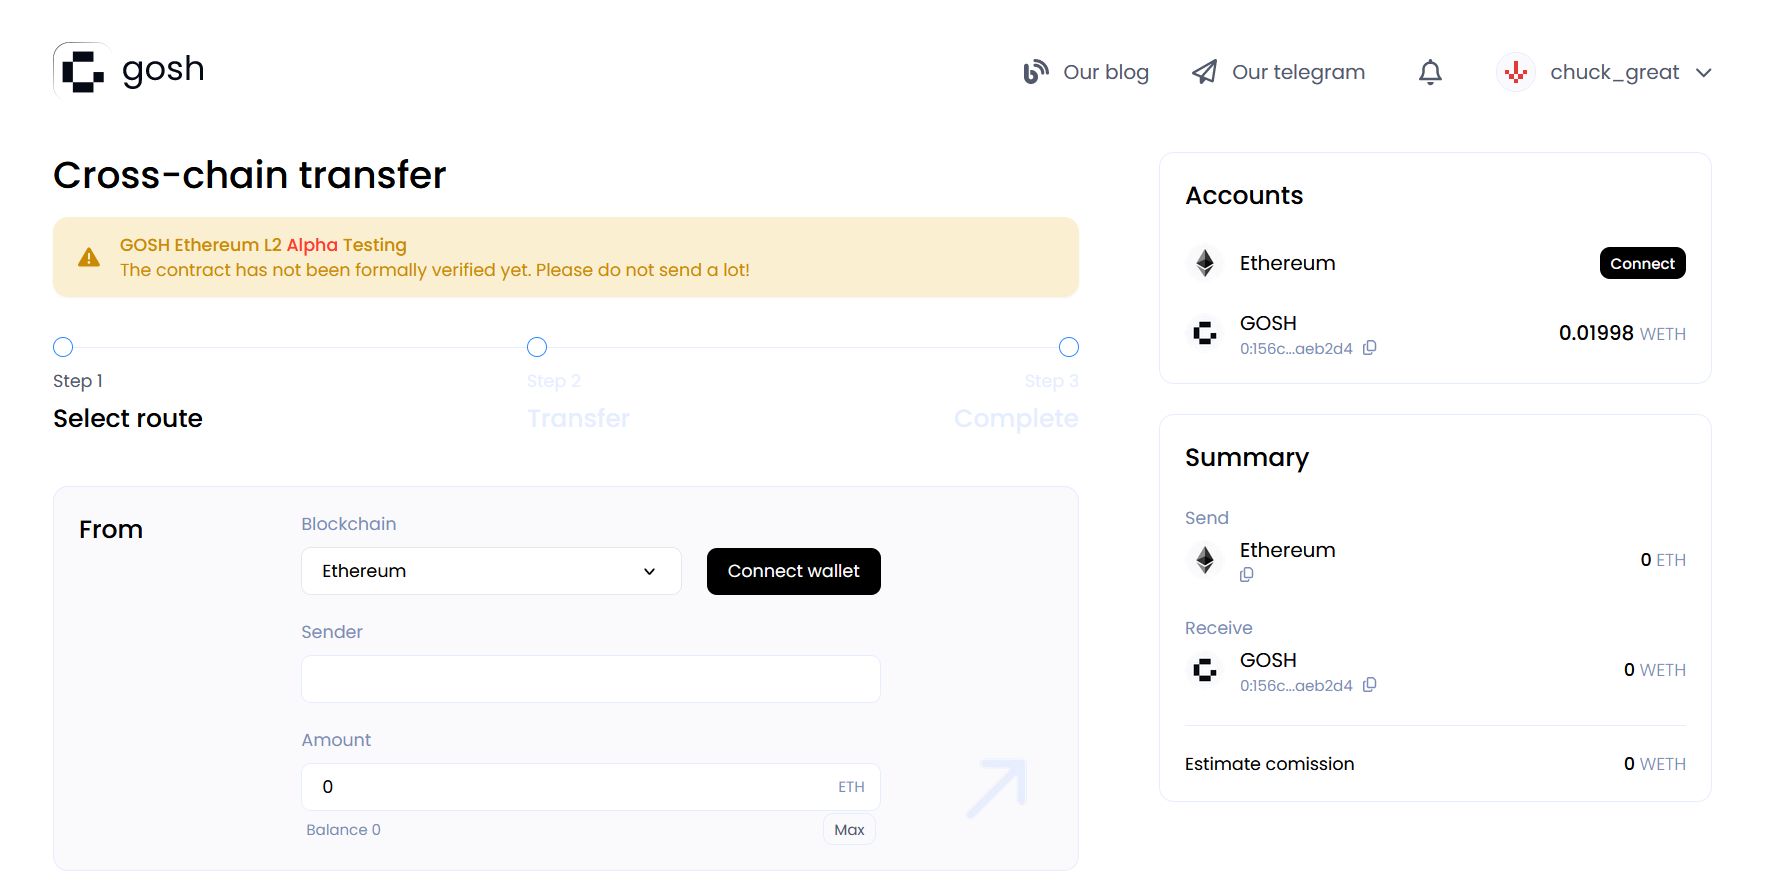Click the Amount ETH input field
Screen dimensions: 1774x896
point(570,787)
